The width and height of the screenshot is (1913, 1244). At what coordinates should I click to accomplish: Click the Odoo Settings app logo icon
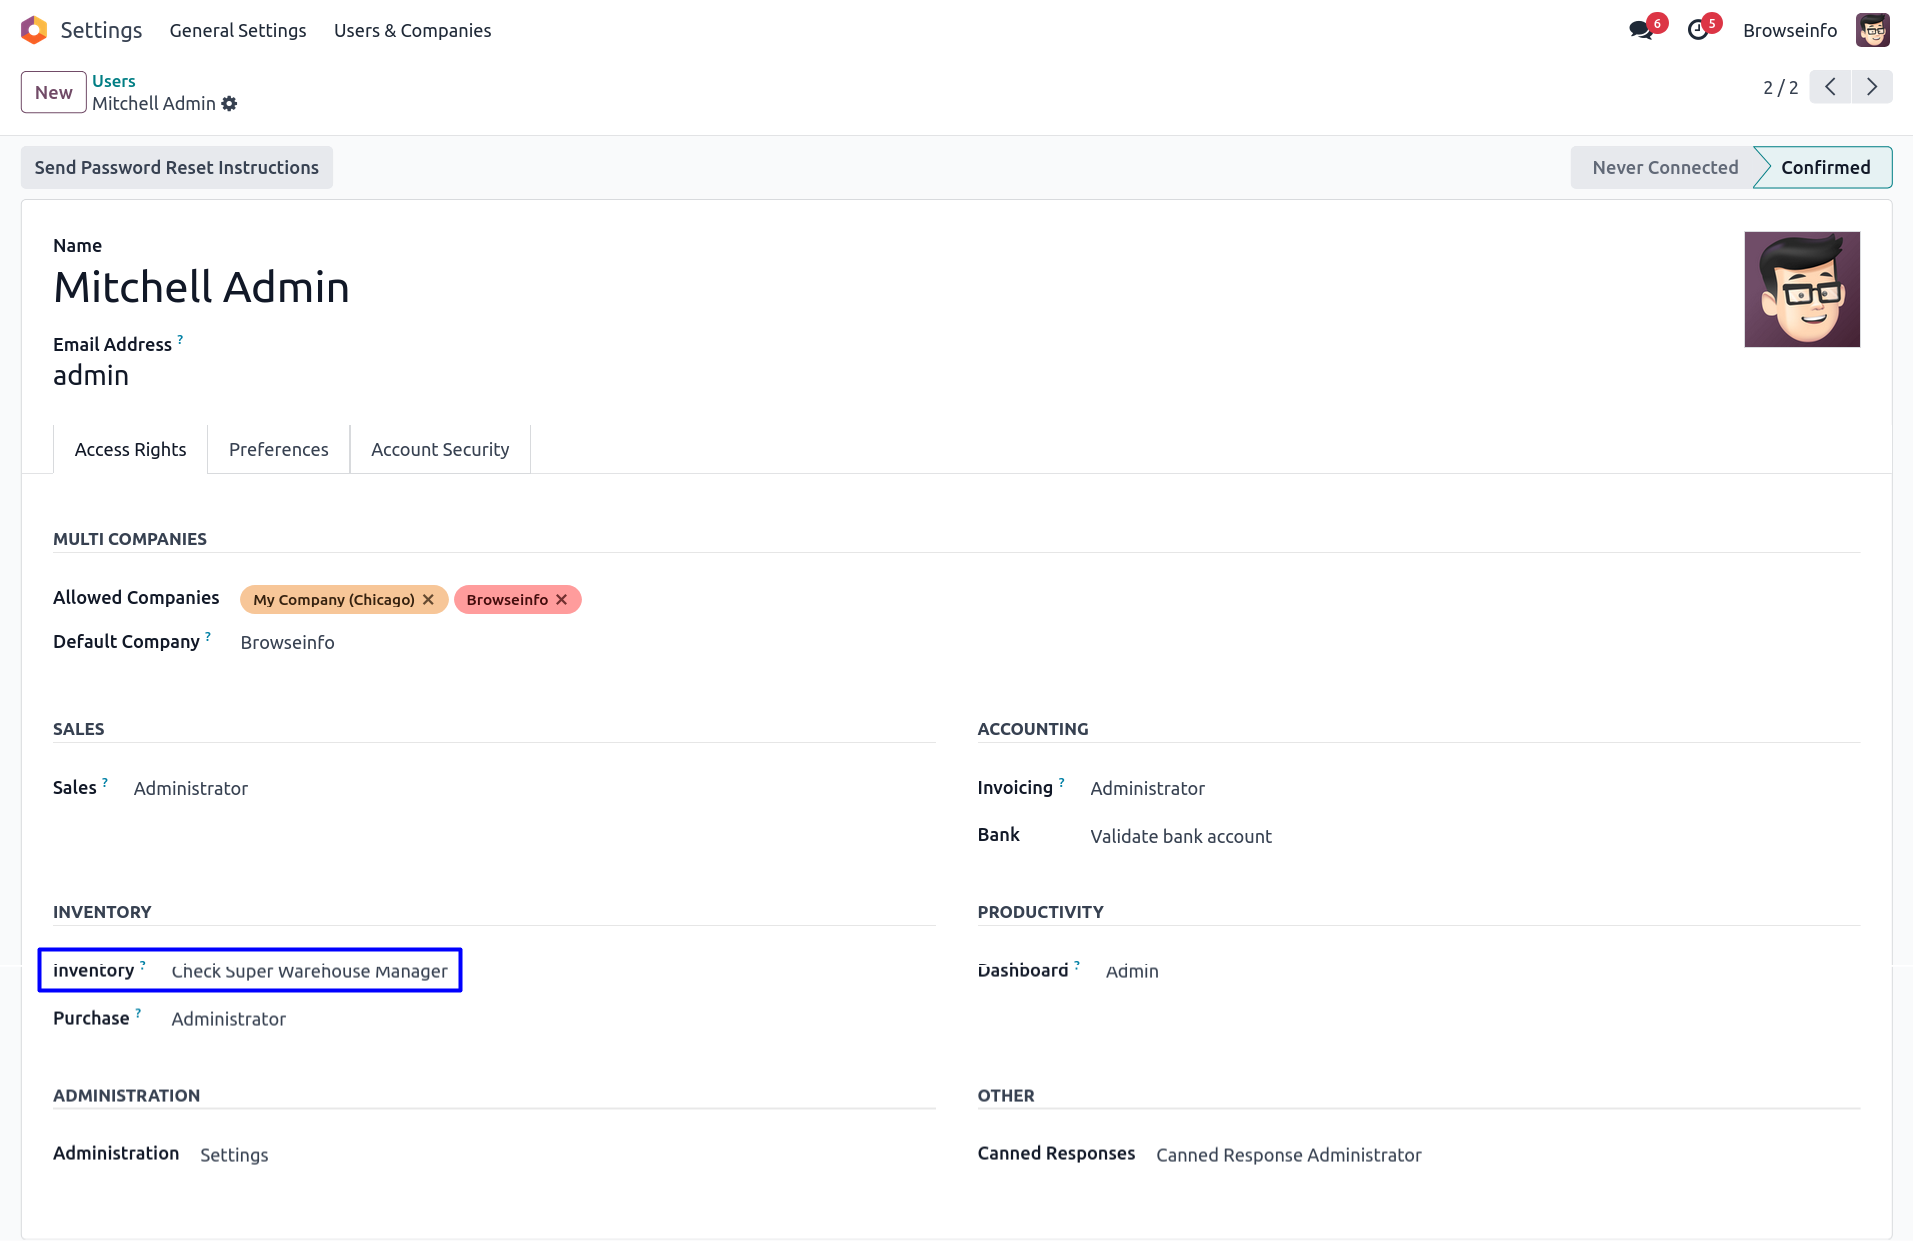tap(34, 30)
